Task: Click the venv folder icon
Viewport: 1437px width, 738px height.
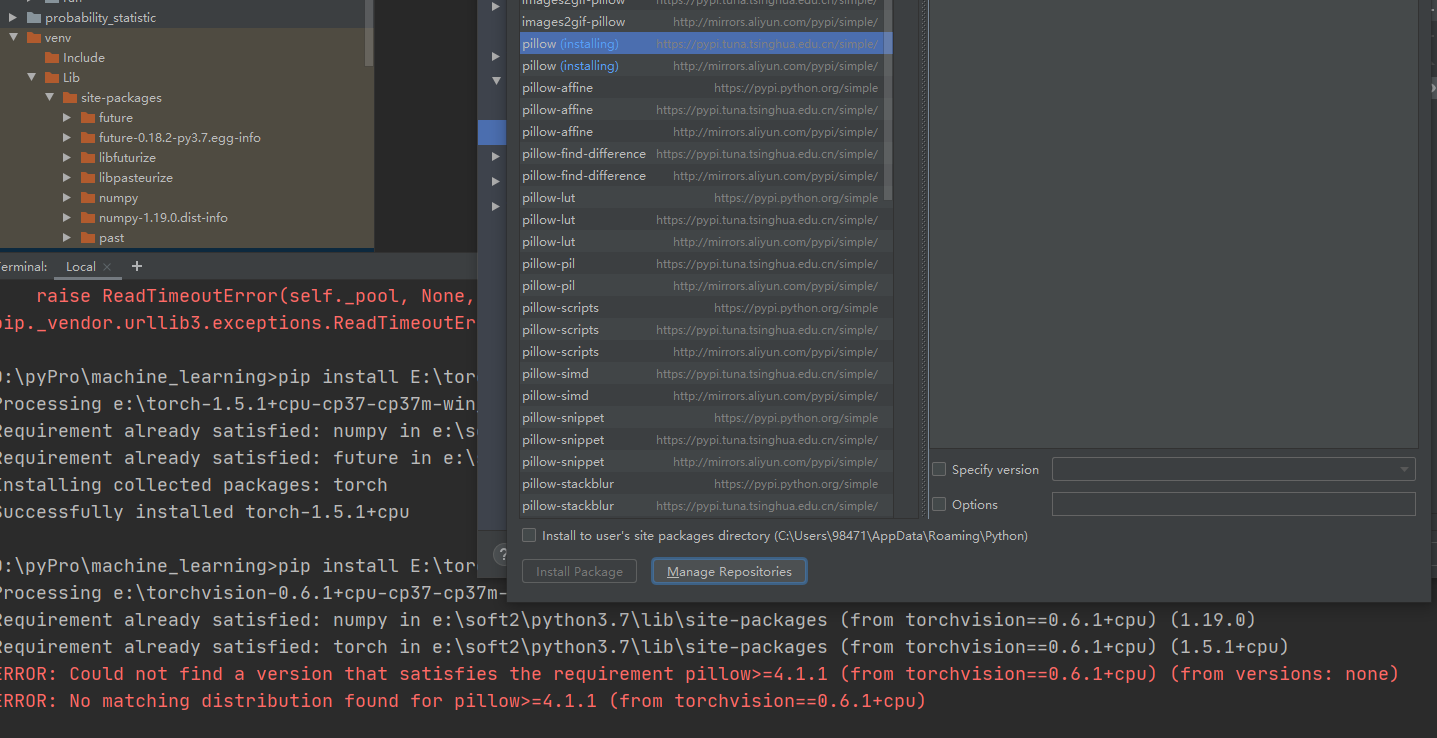Action: (34, 38)
